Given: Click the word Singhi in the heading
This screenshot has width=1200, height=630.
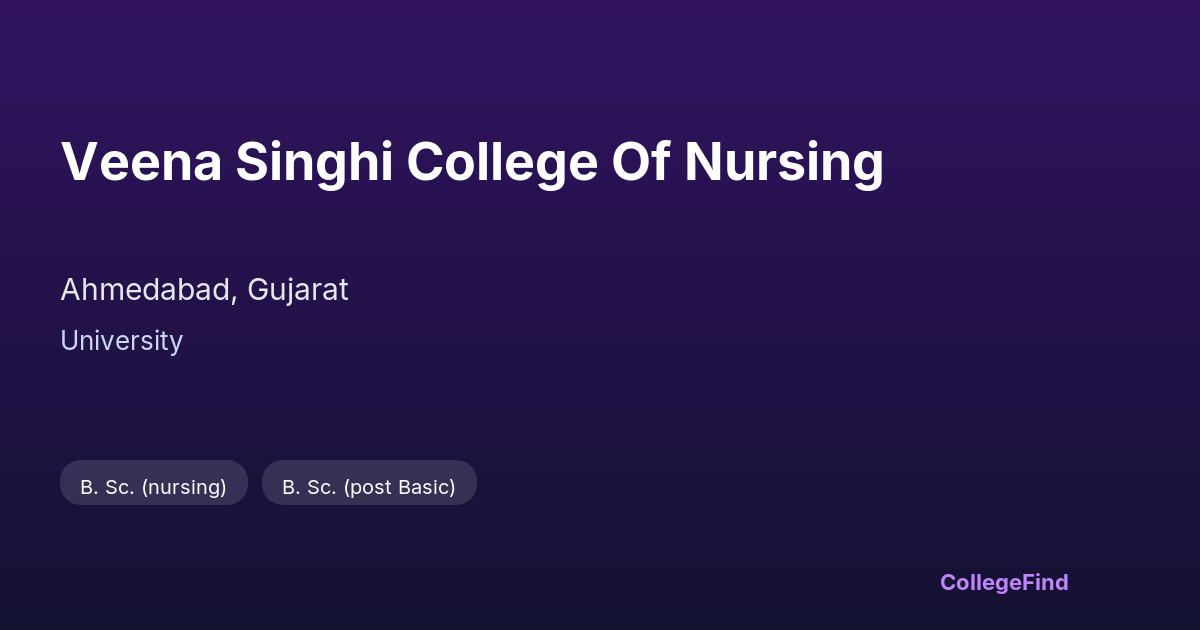Looking at the screenshot, I should (x=314, y=161).
